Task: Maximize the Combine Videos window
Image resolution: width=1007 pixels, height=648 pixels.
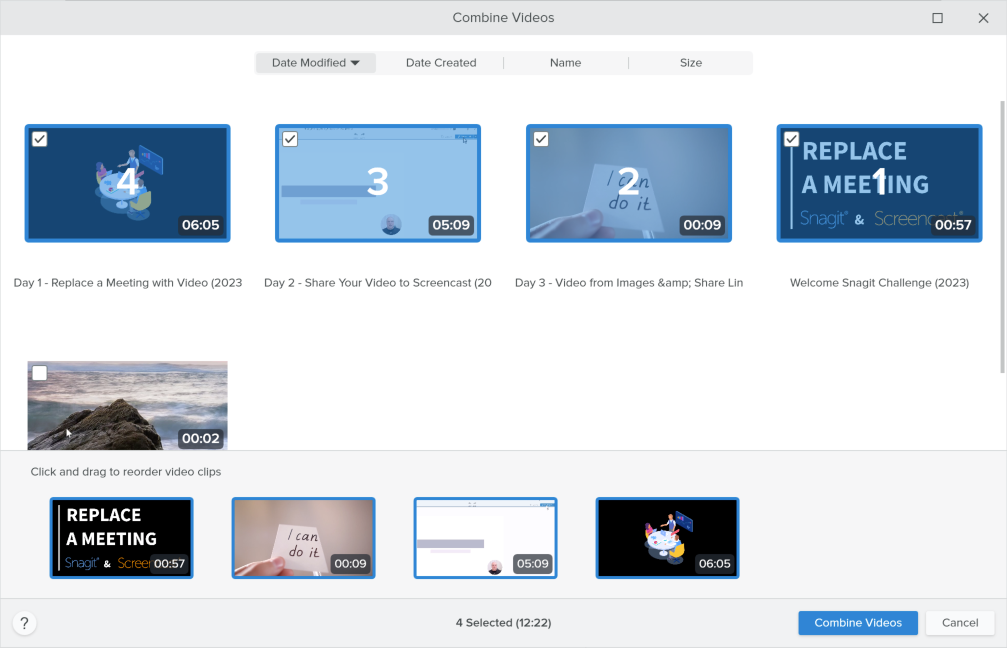Action: 937,18
